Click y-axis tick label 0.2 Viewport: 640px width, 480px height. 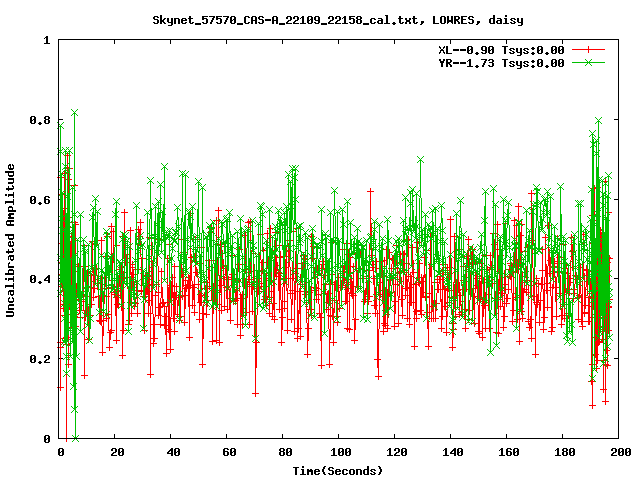[x=40, y=359]
